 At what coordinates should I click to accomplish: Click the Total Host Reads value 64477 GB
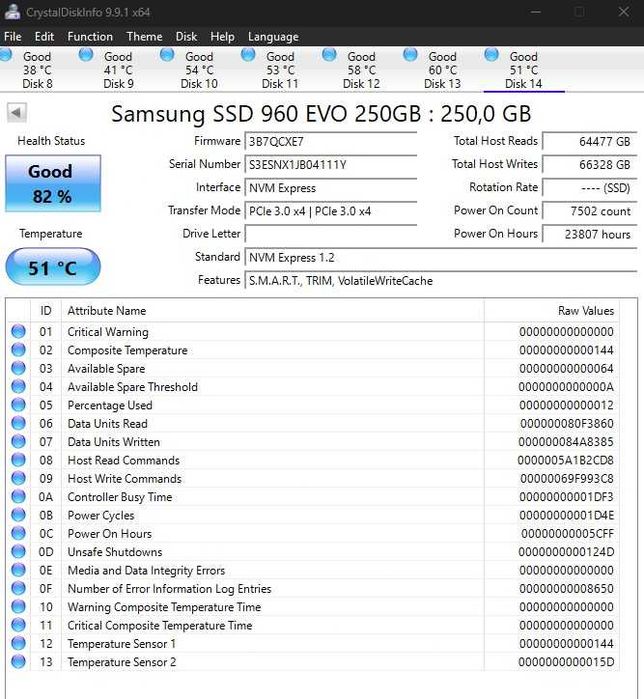(x=590, y=142)
